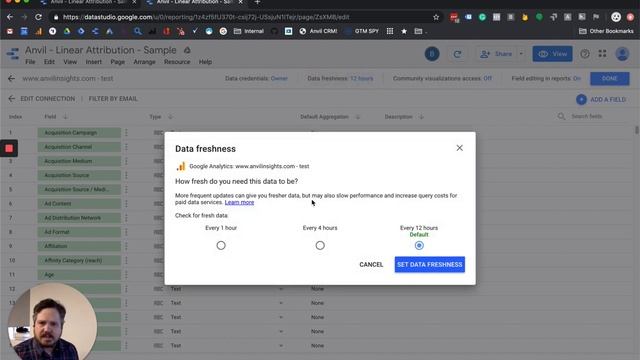Open the account profile avatar

click(622, 54)
